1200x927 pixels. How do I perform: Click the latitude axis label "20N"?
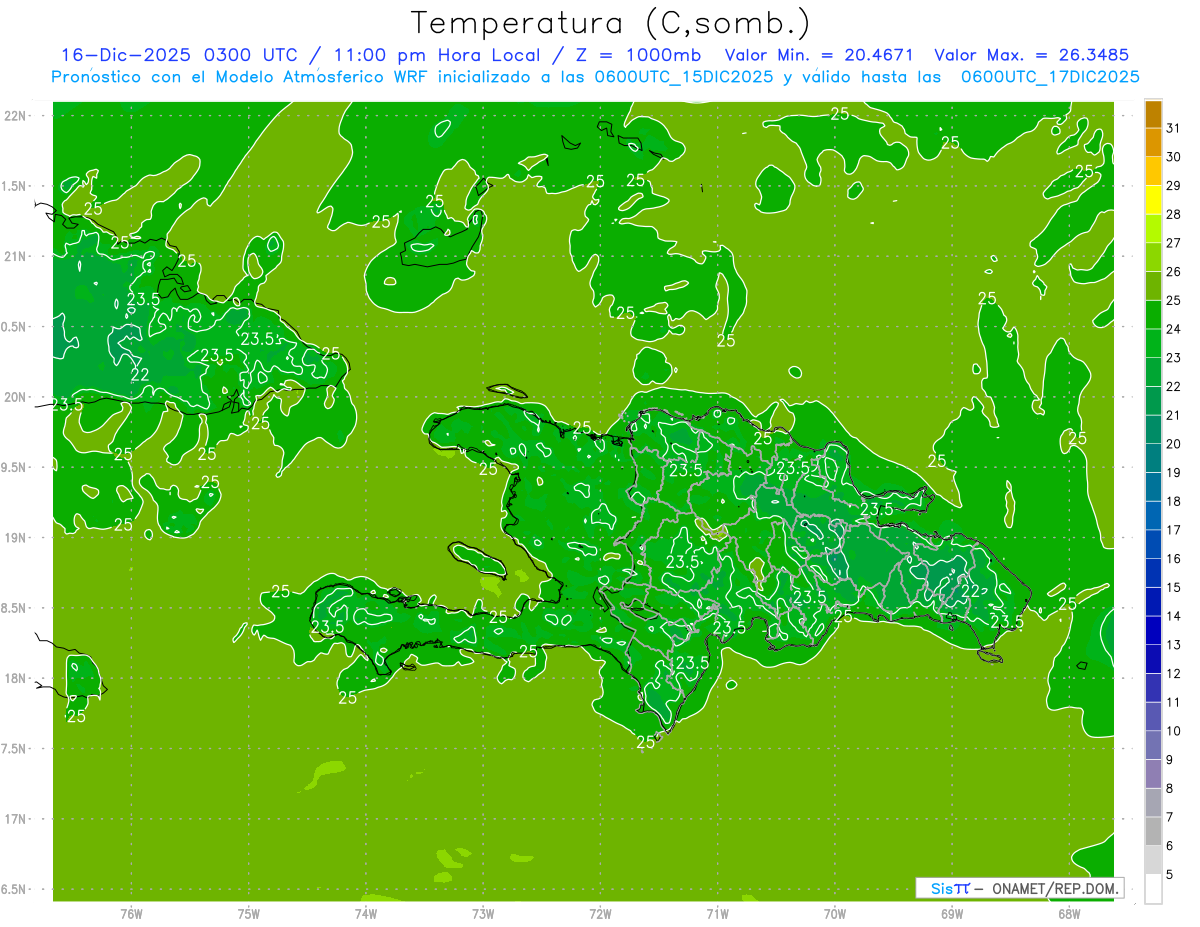[15, 397]
